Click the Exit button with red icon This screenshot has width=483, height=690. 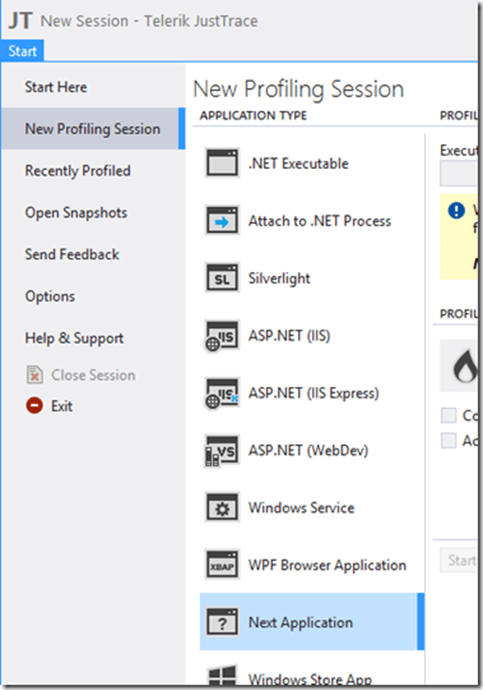tap(49, 406)
